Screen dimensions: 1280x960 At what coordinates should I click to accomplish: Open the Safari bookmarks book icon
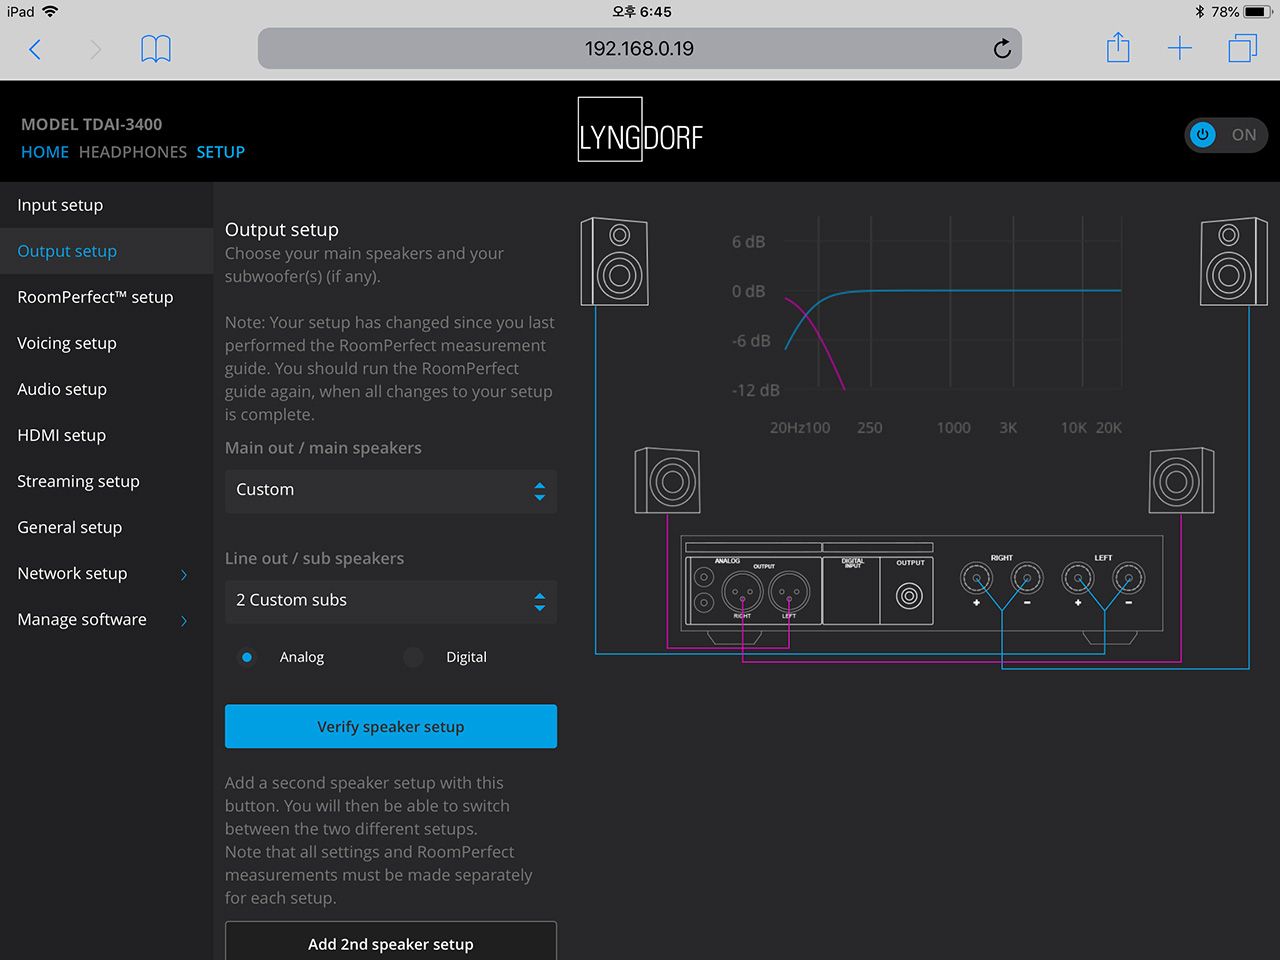pyautogui.click(x=156, y=49)
